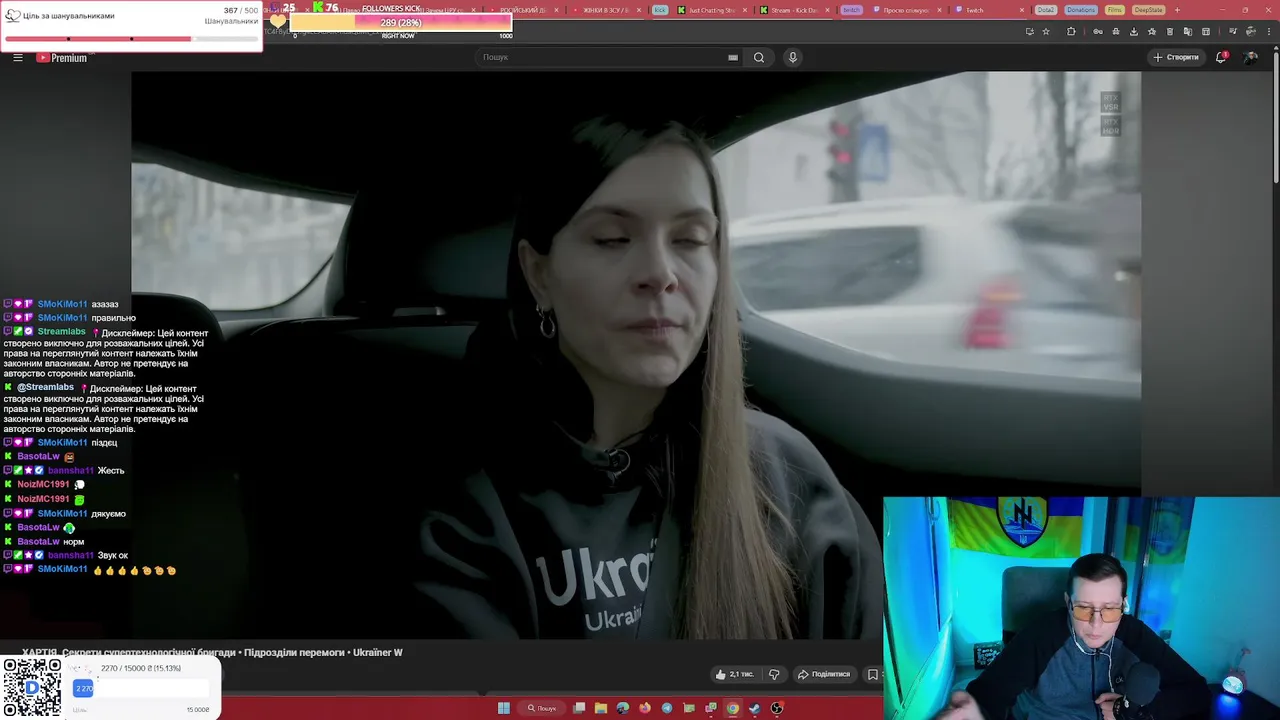The width and height of the screenshot is (1280, 720).
Task: Open Steam from taskbar
Action: tap(755, 708)
